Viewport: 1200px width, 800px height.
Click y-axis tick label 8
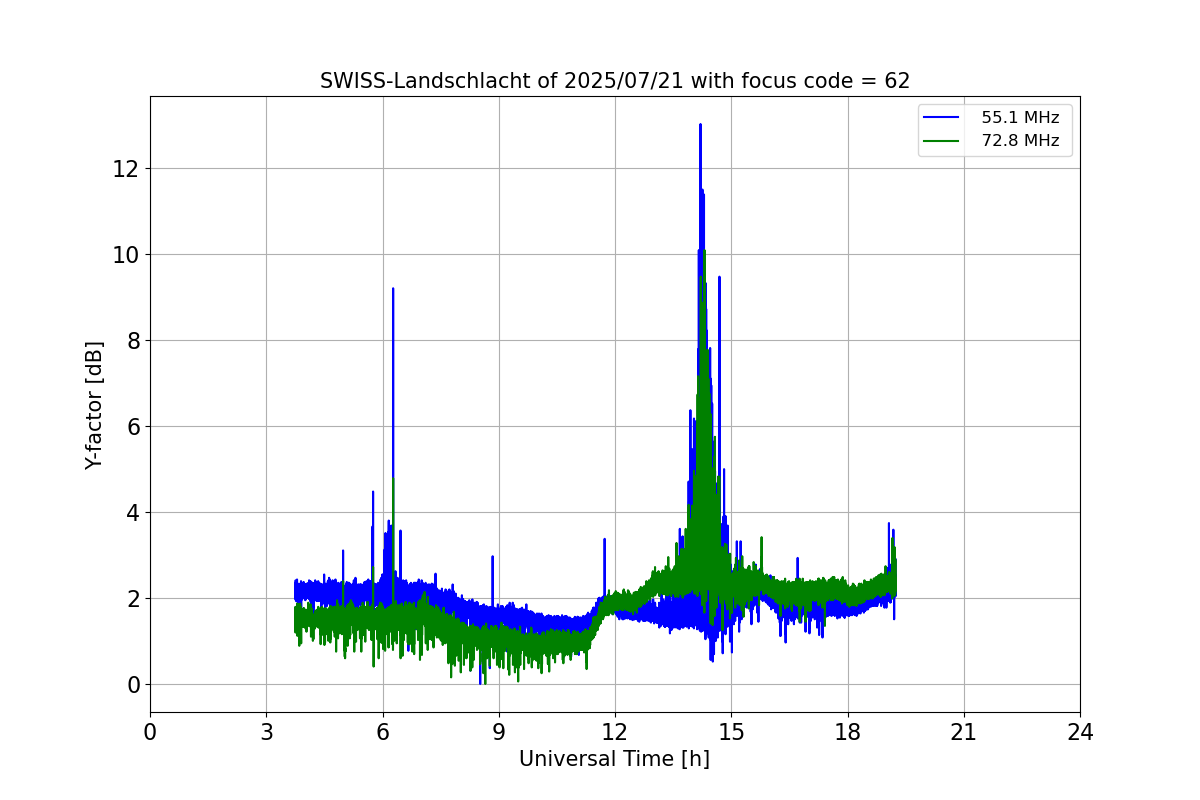click(131, 341)
